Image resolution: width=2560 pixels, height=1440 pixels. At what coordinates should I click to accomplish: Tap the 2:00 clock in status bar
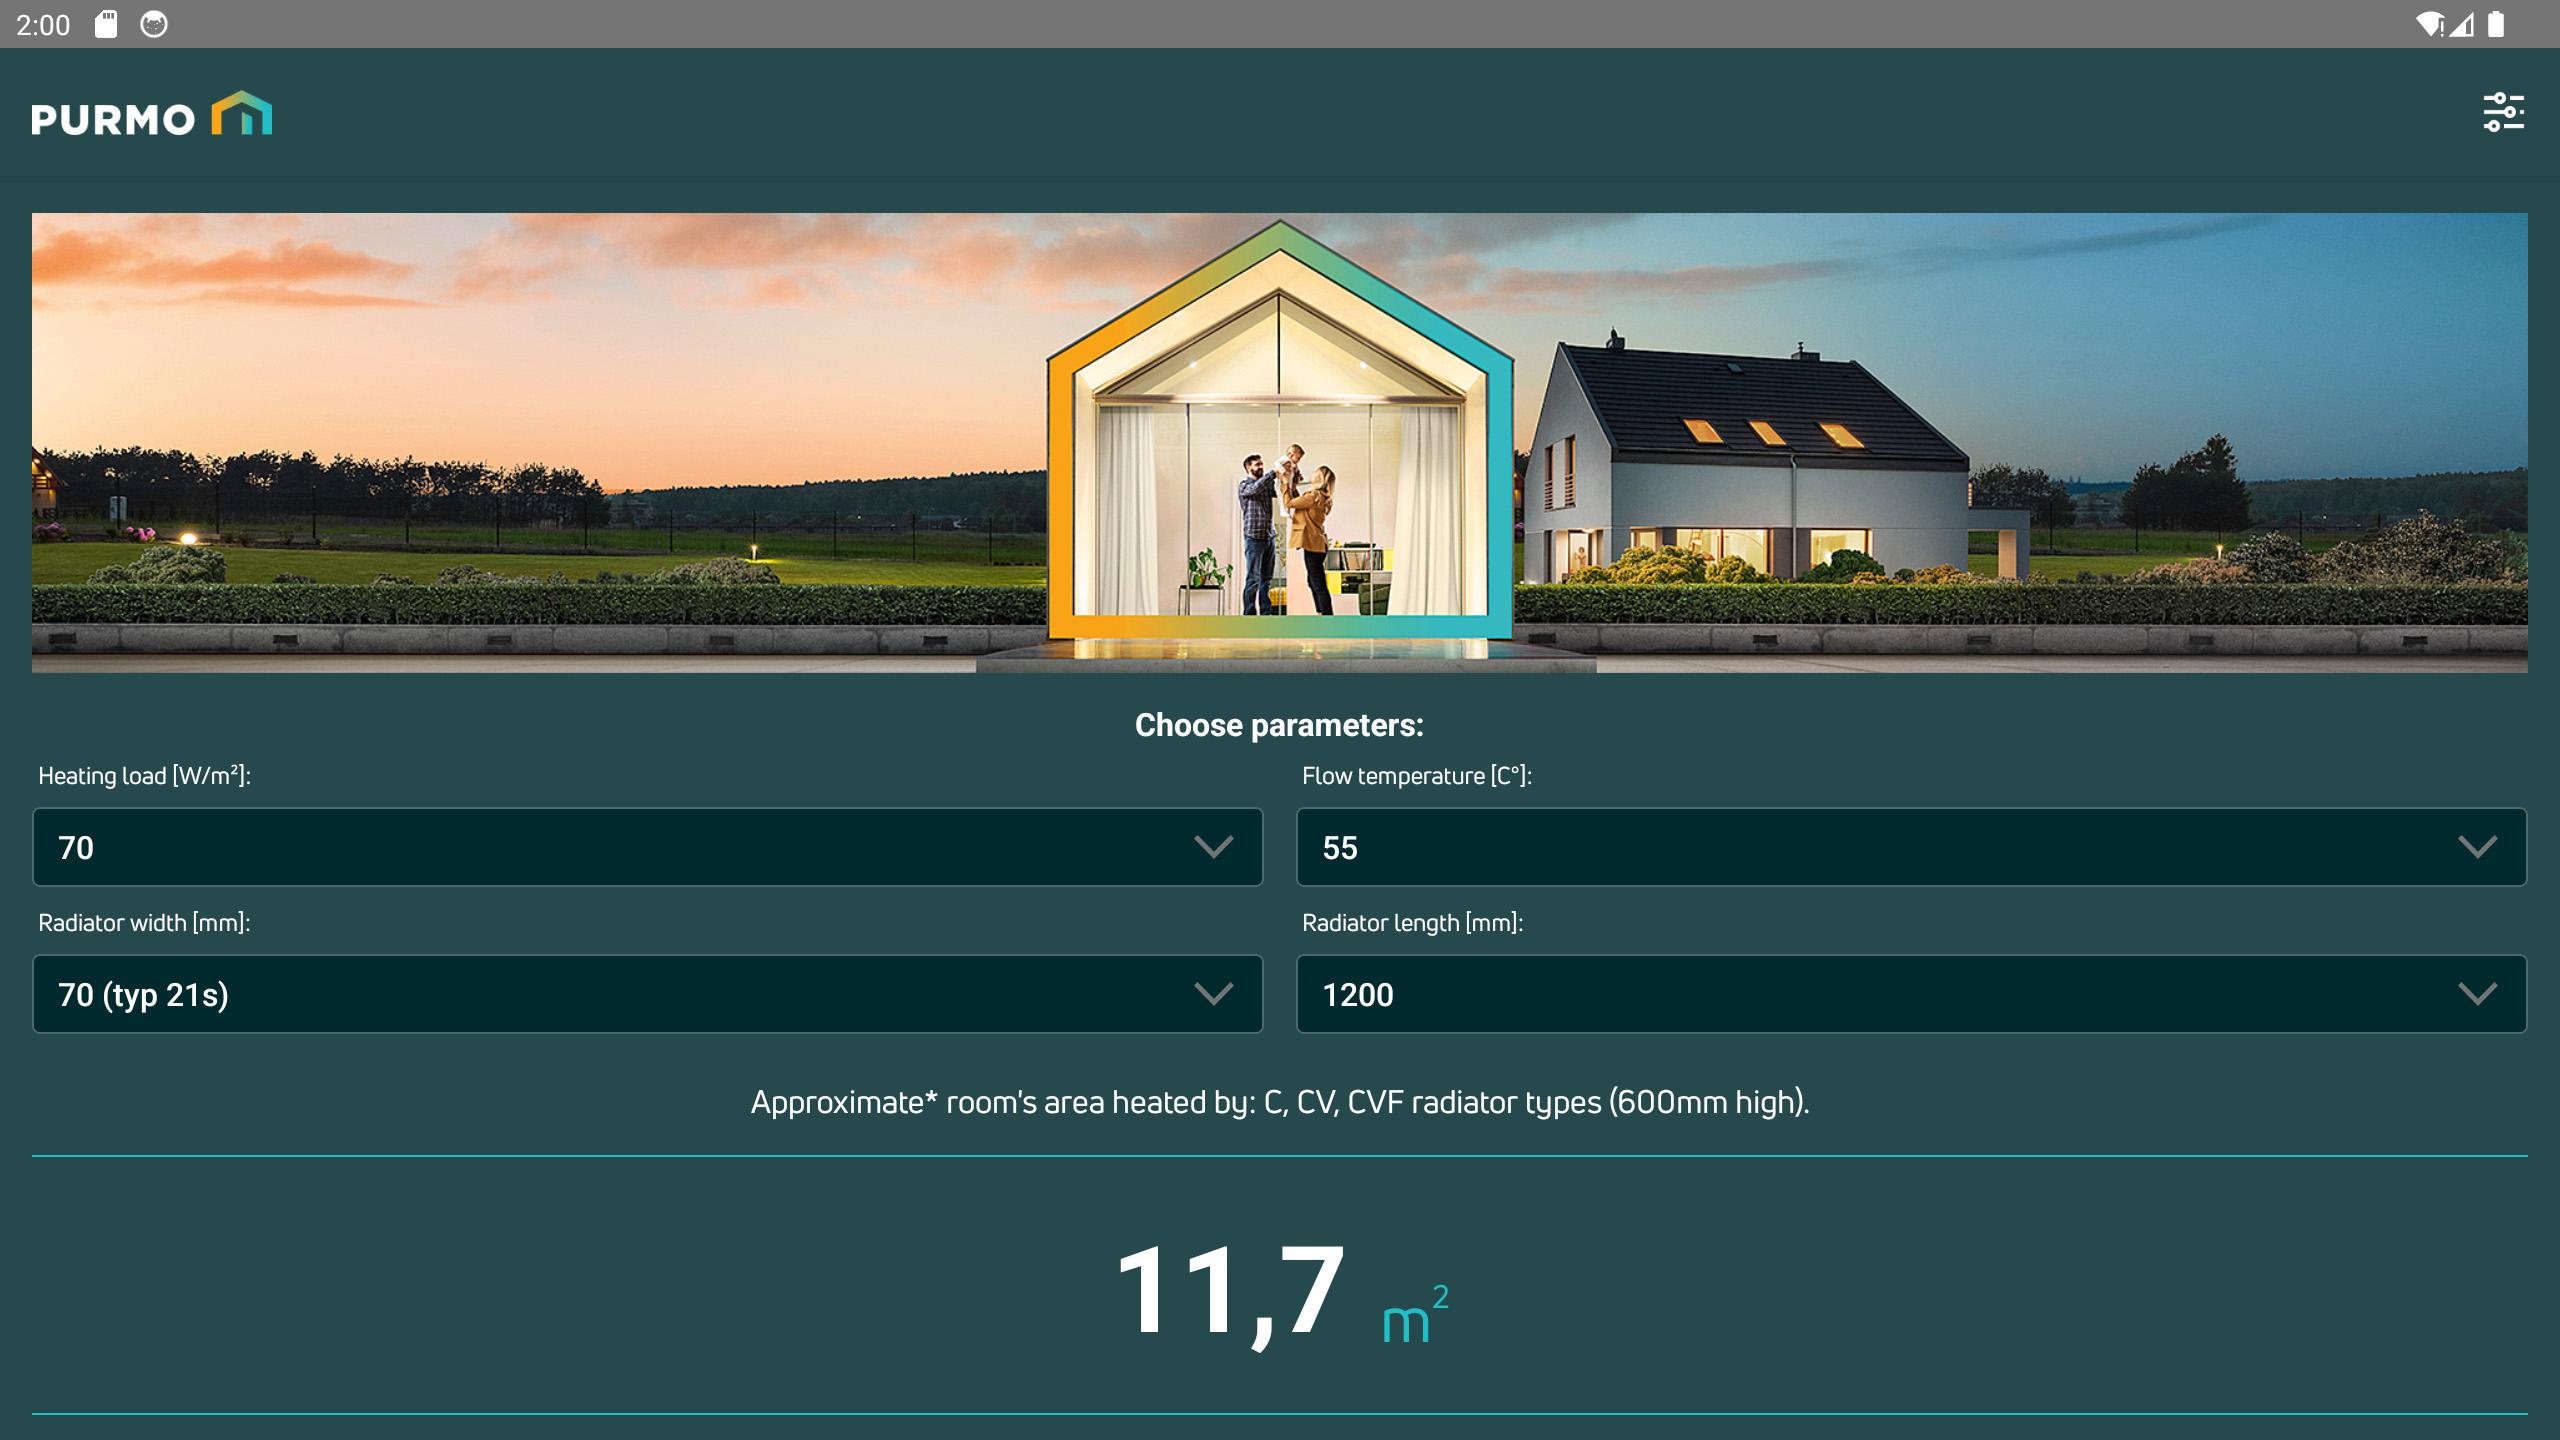pos(43,24)
